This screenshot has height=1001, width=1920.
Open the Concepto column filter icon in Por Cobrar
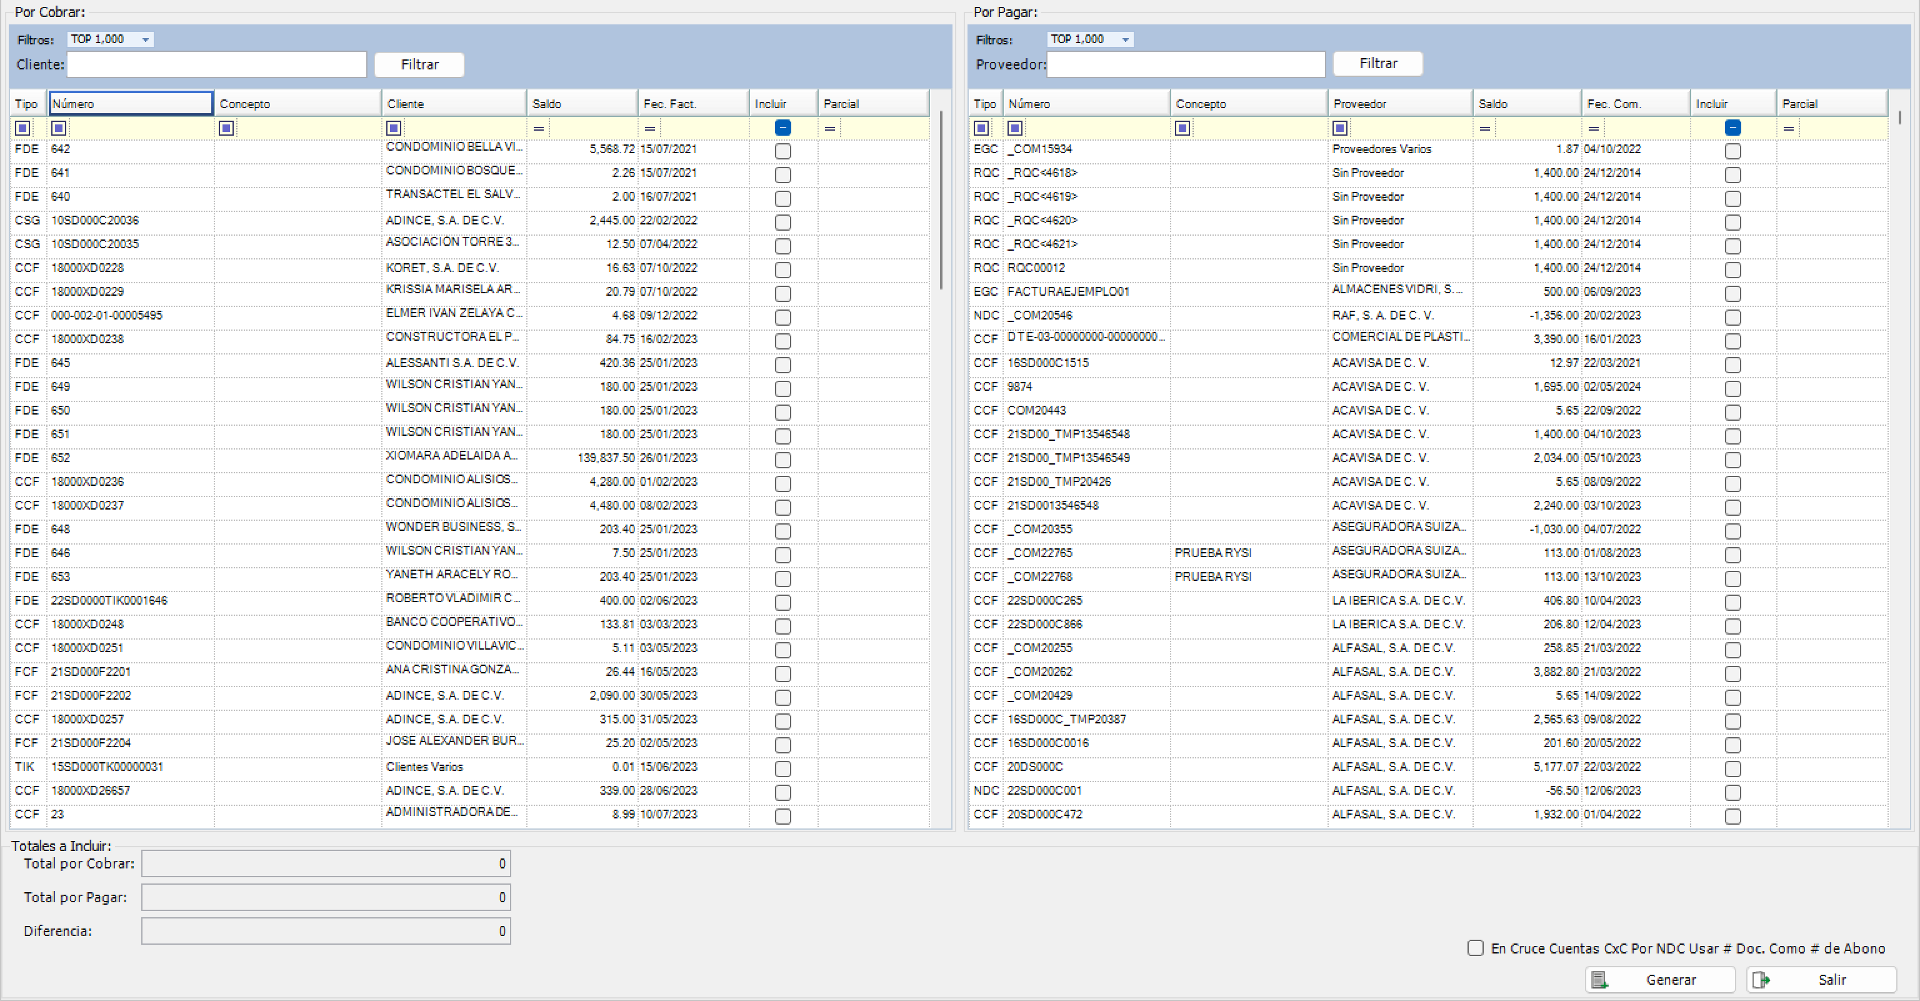pyautogui.click(x=226, y=128)
